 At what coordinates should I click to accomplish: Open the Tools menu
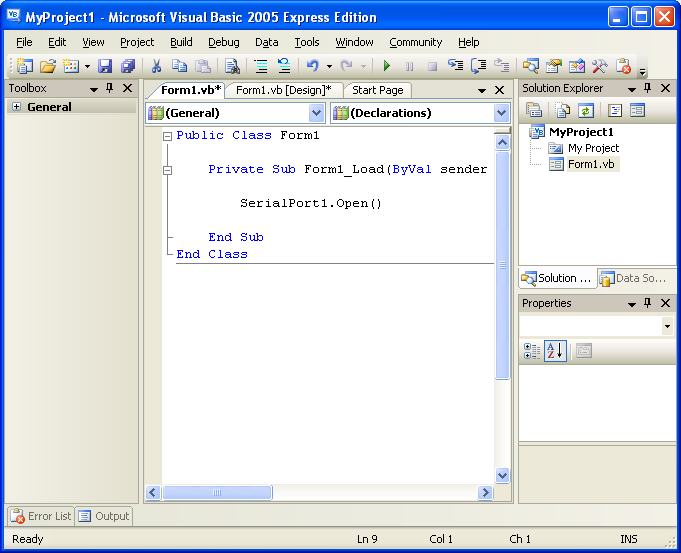click(x=307, y=42)
